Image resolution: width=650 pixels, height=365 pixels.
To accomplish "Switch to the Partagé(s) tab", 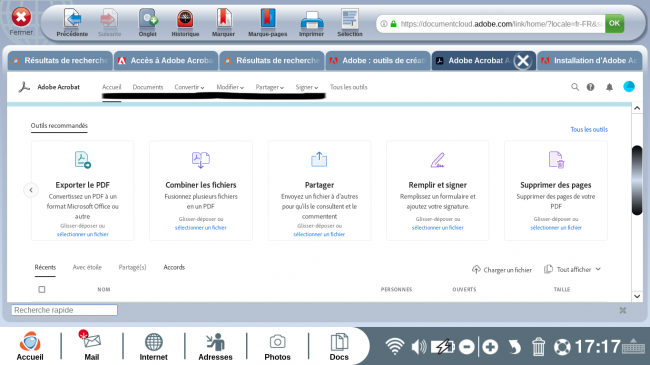I will point(132,268).
